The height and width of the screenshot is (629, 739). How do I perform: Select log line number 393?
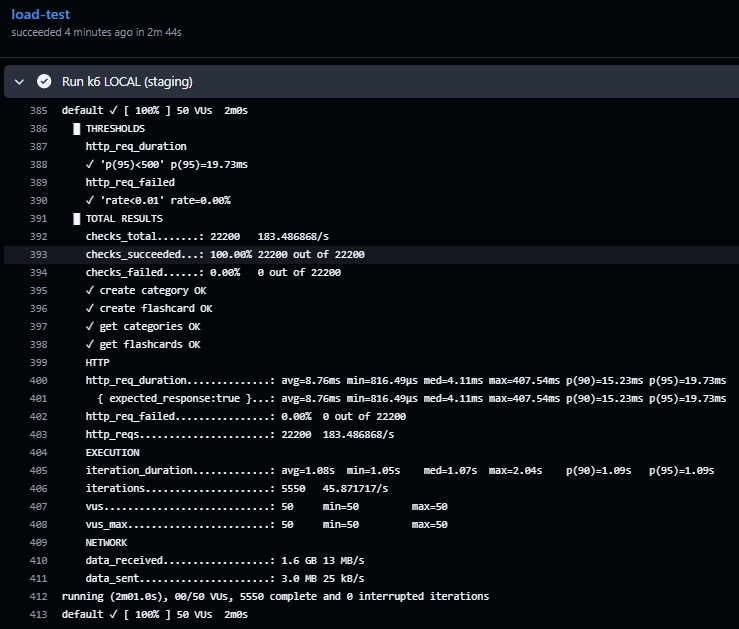39,255
